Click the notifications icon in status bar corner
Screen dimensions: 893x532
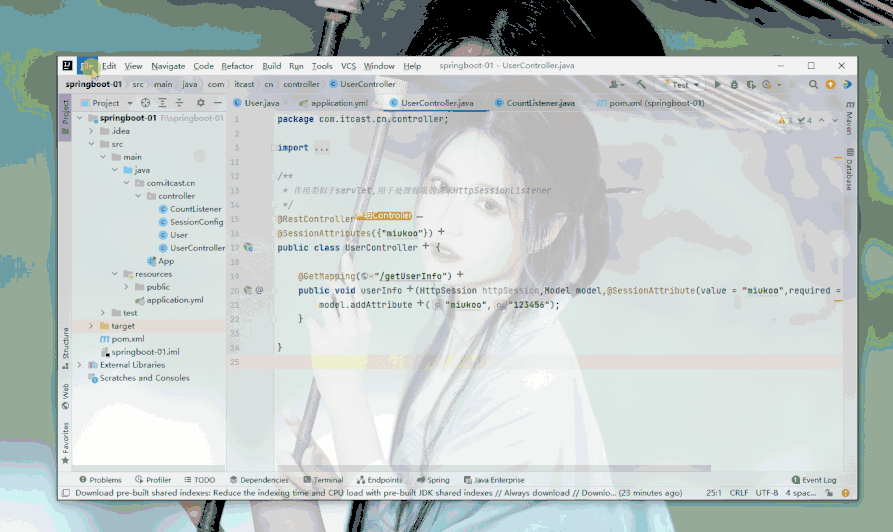[845, 493]
